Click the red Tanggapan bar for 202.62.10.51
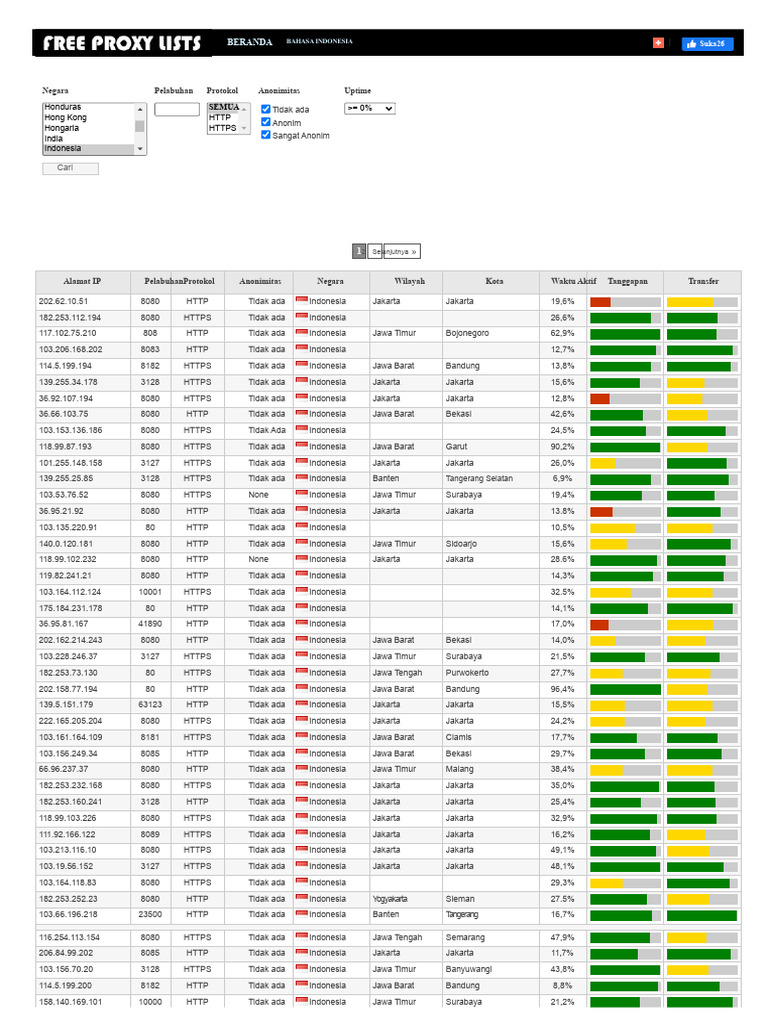768x1024 pixels. pyautogui.click(x=600, y=302)
